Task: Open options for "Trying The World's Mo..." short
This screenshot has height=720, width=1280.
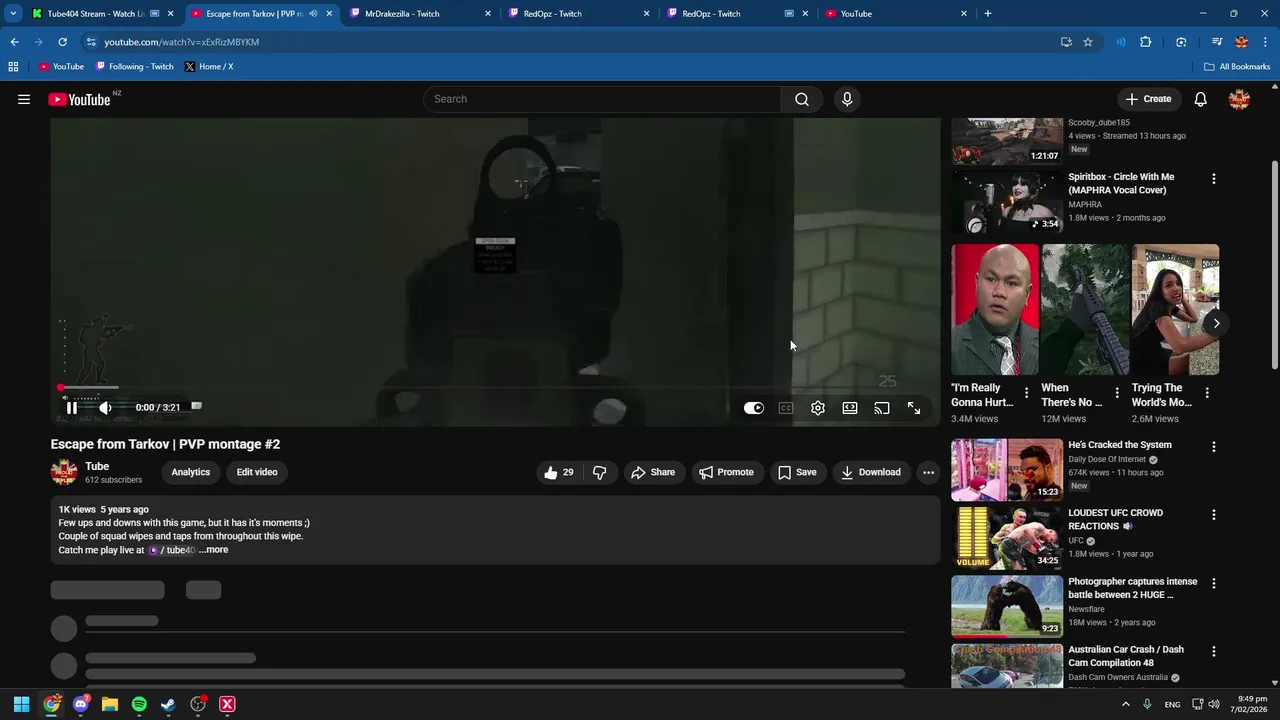Action: tap(1207, 393)
